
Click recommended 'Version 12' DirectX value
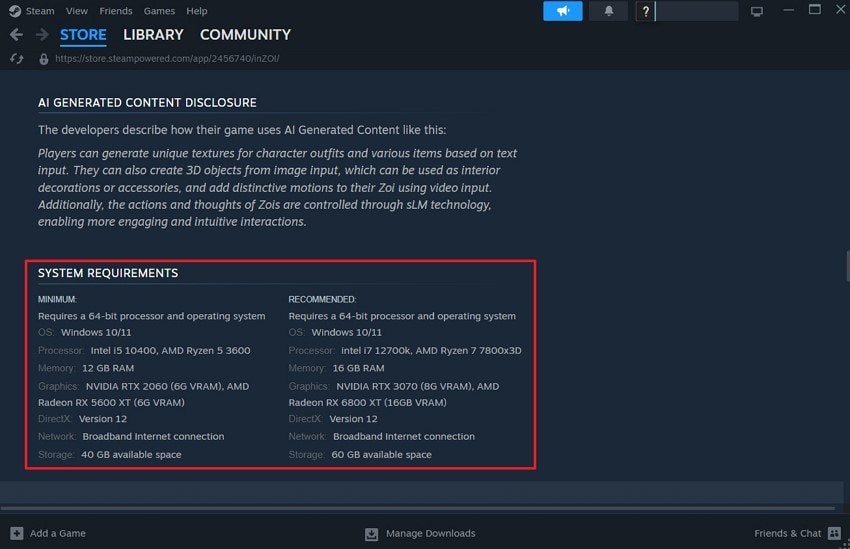353,419
